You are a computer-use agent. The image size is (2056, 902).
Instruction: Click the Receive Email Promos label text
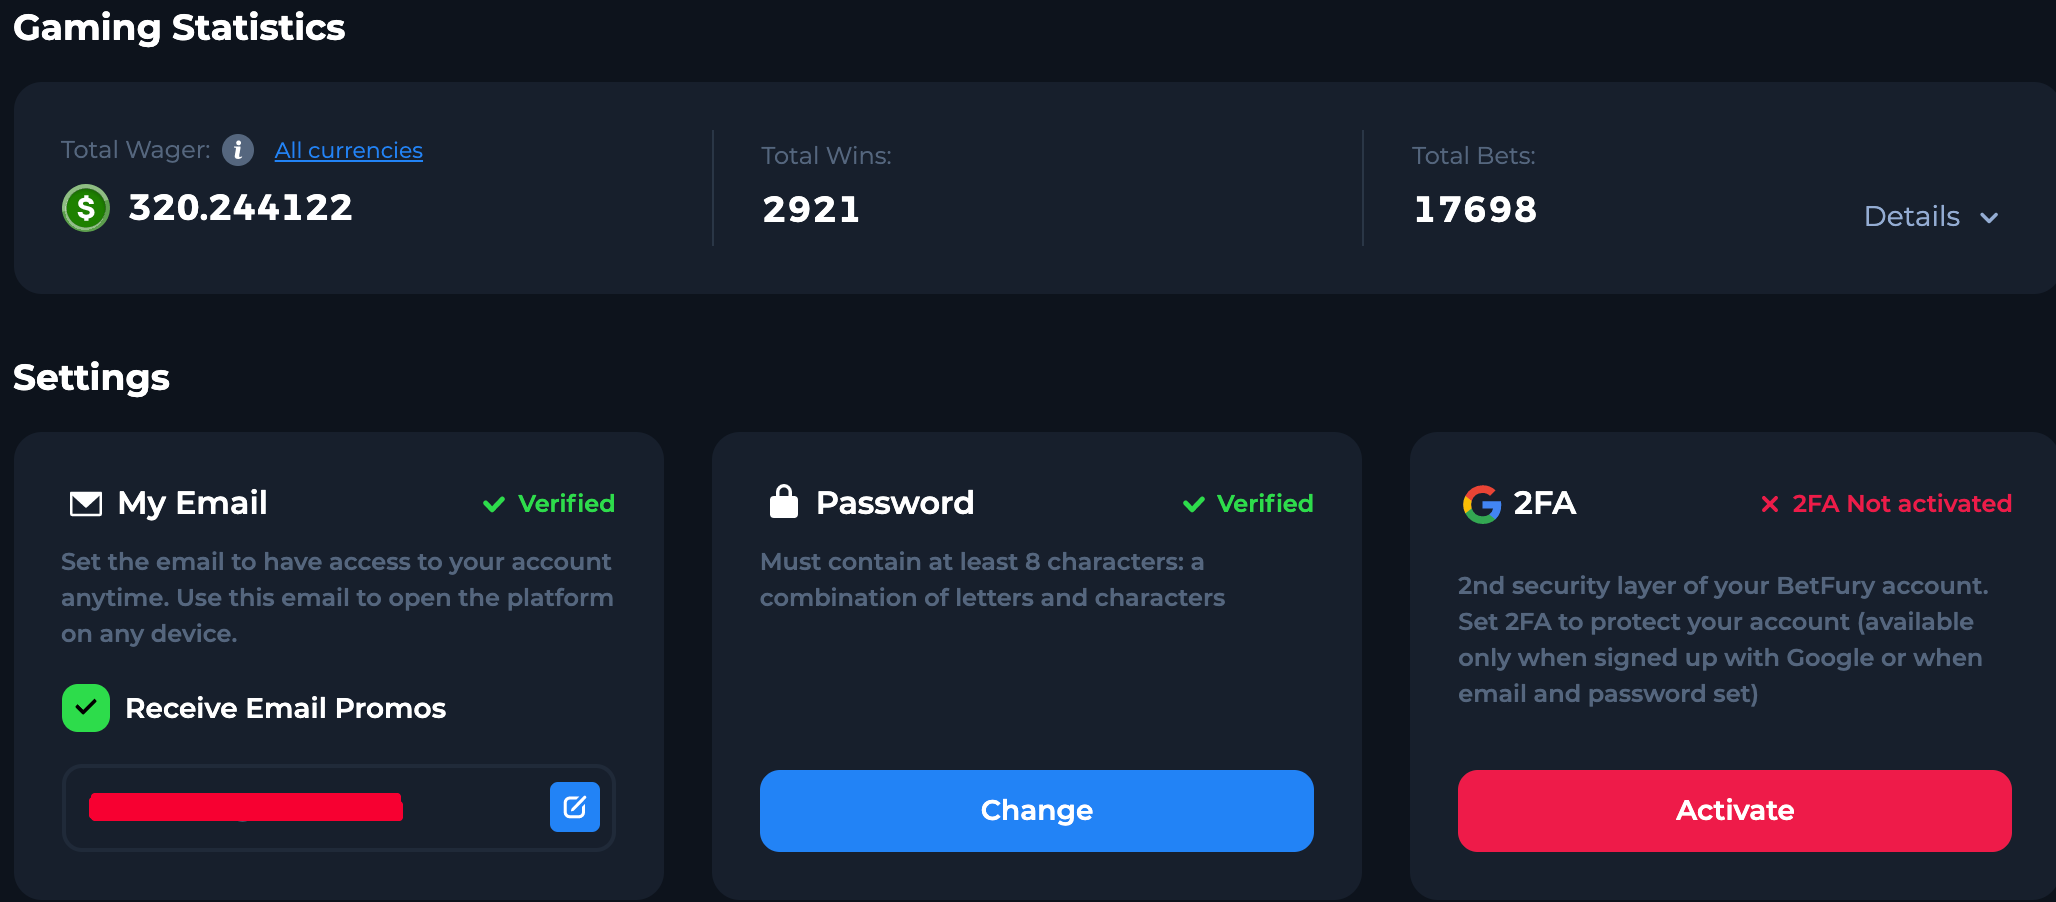pos(285,708)
